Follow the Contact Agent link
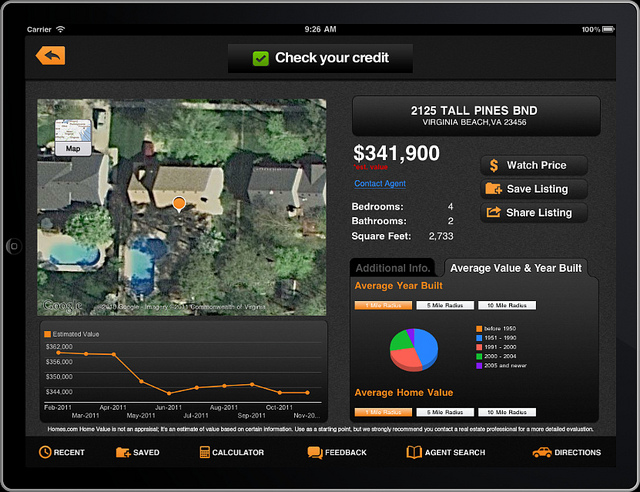This screenshot has width=640, height=492. (380, 184)
